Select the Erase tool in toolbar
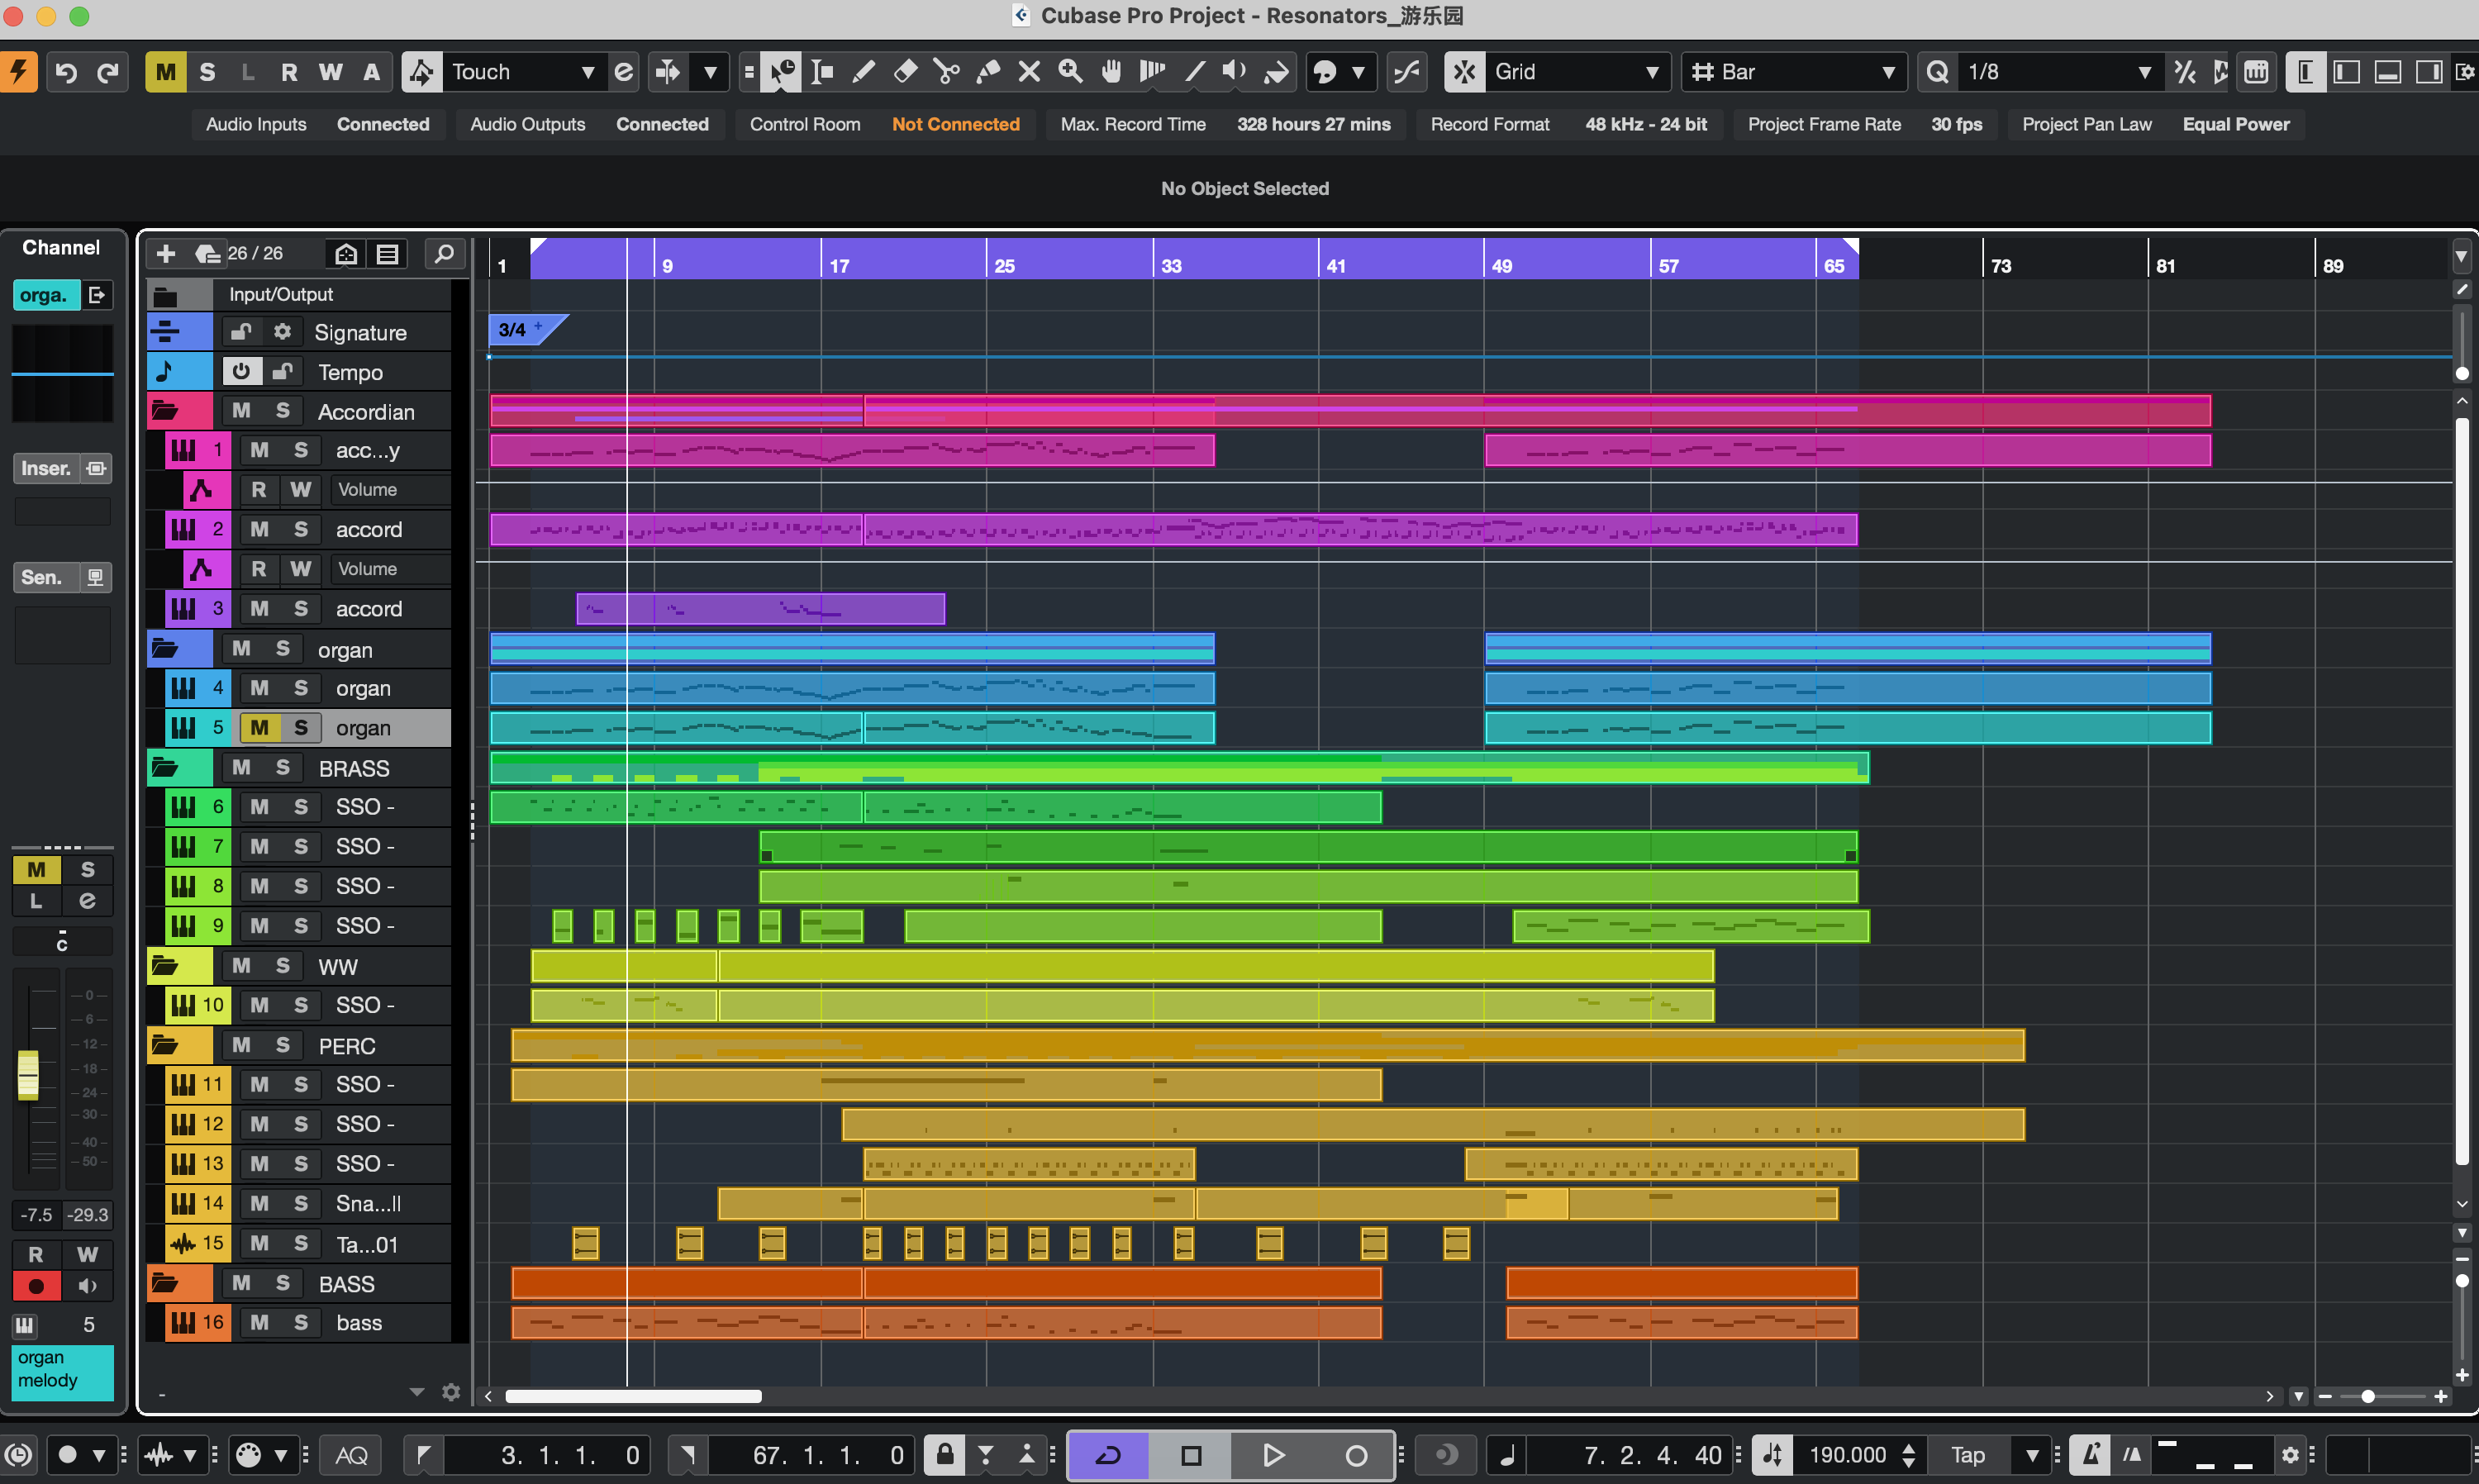The height and width of the screenshot is (1484, 2479). click(905, 72)
